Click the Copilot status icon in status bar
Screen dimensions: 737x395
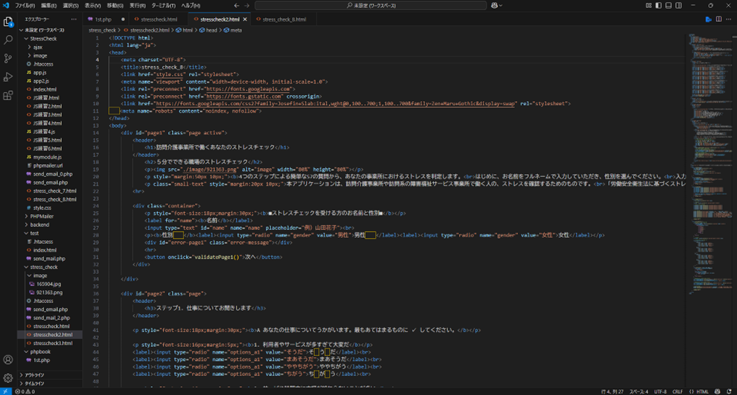(718, 391)
